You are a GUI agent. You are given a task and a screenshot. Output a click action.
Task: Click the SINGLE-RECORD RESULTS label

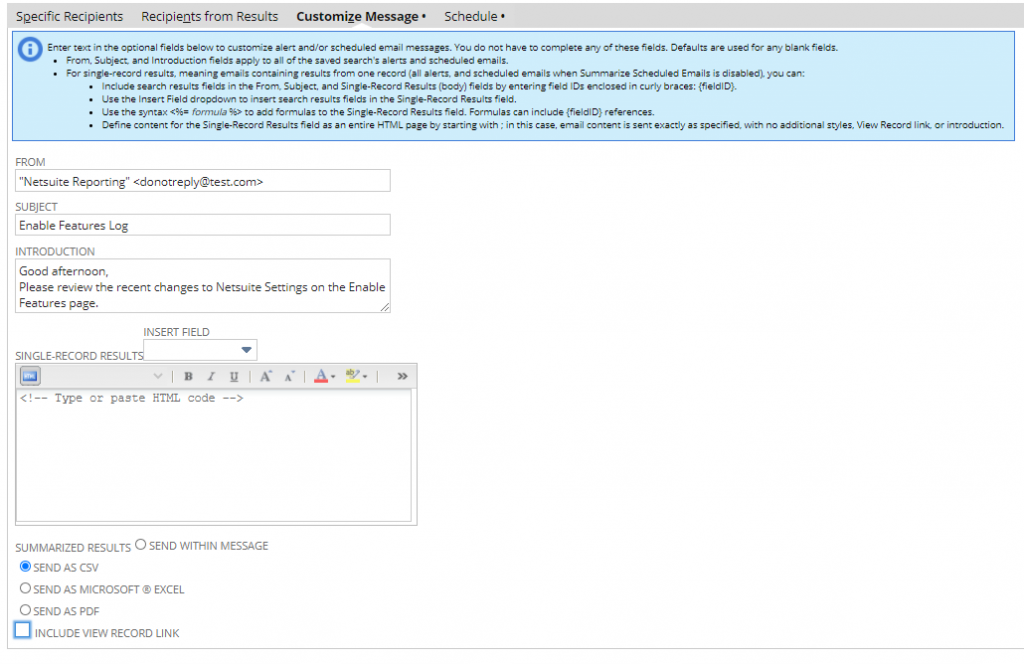click(x=79, y=356)
